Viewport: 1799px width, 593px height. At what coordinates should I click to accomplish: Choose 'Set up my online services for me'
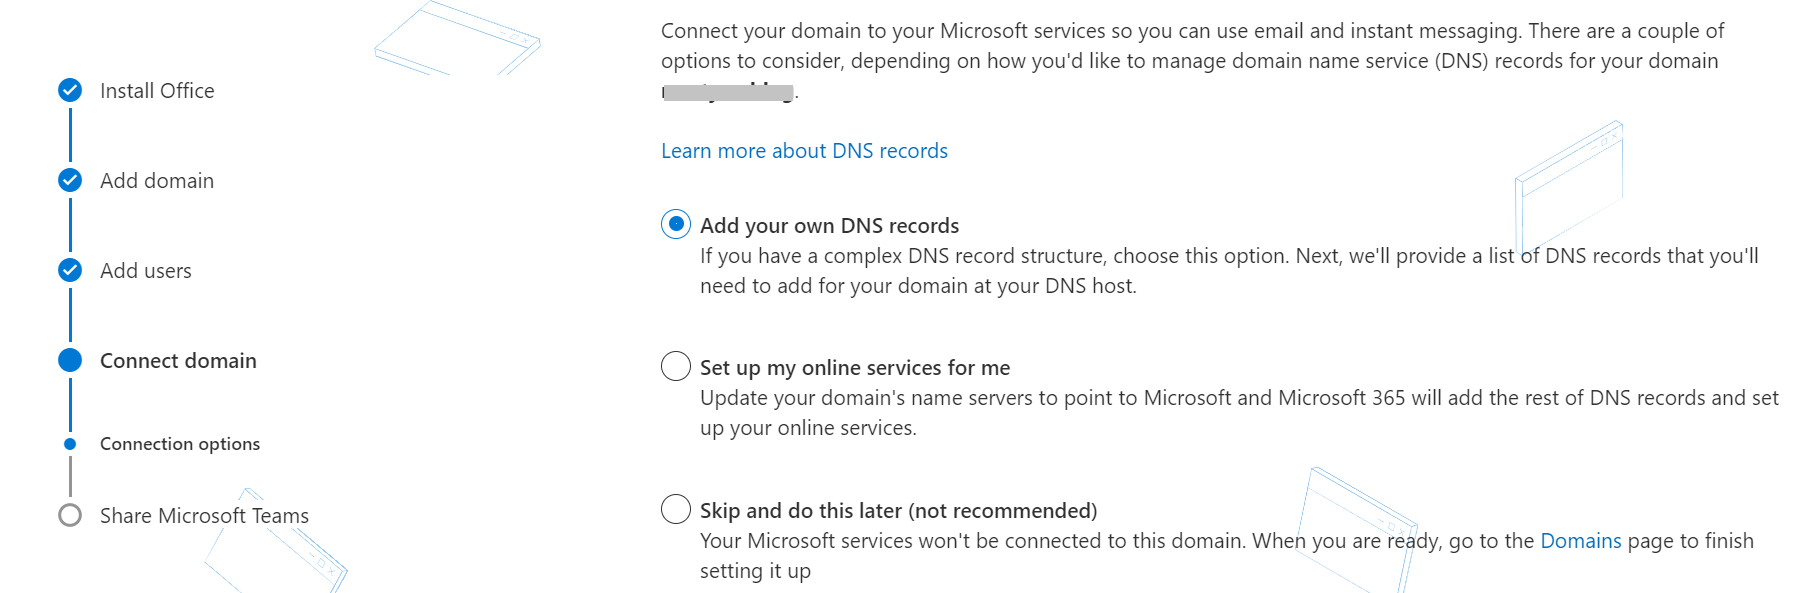pos(676,366)
